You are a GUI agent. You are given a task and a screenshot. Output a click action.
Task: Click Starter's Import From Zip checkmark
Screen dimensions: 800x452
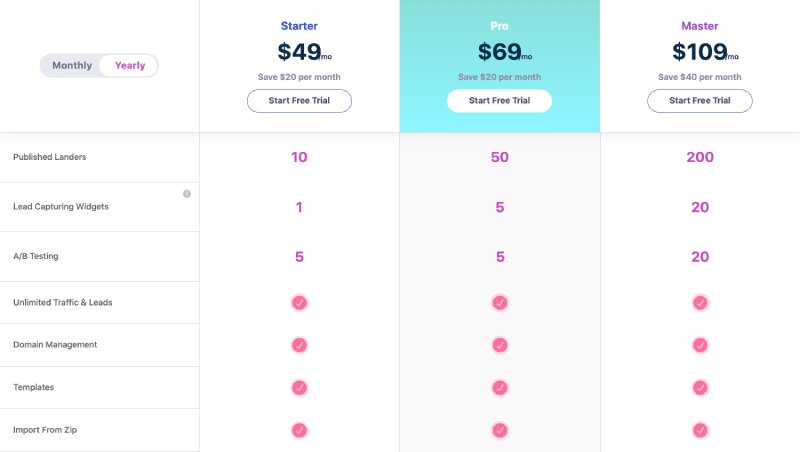point(299,431)
